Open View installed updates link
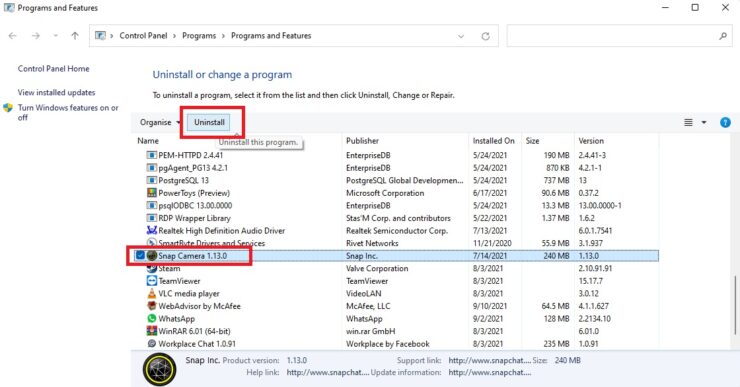740x387 pixels. (56, 93)
